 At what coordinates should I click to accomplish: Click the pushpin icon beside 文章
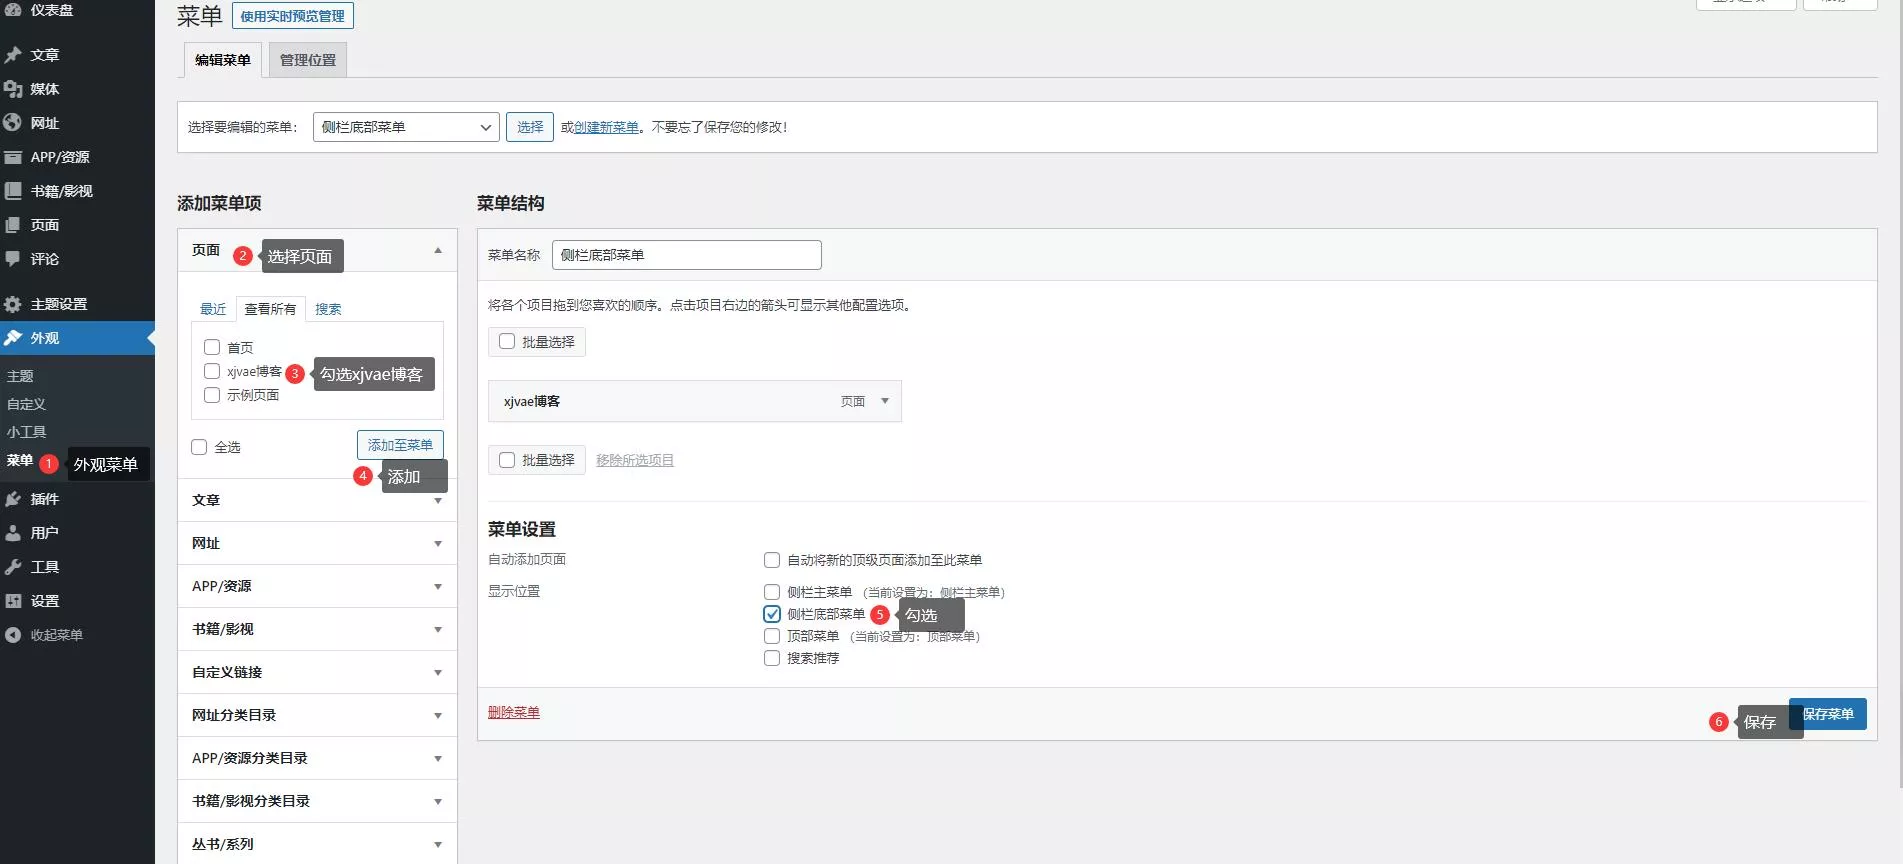(13, 55)
